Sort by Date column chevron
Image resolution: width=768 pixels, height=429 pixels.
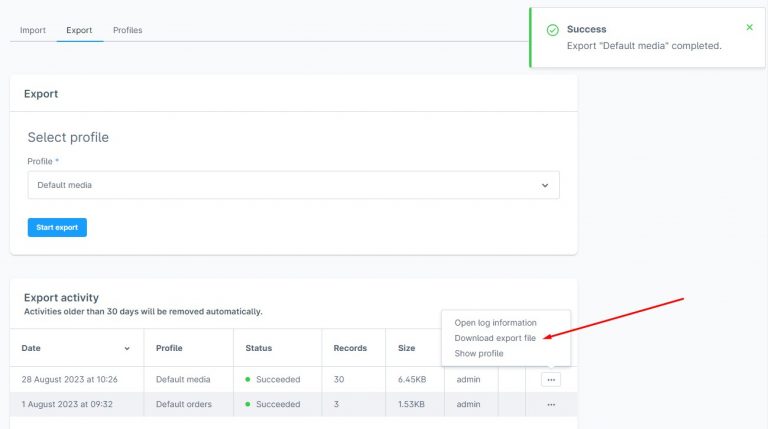(127, 349)
